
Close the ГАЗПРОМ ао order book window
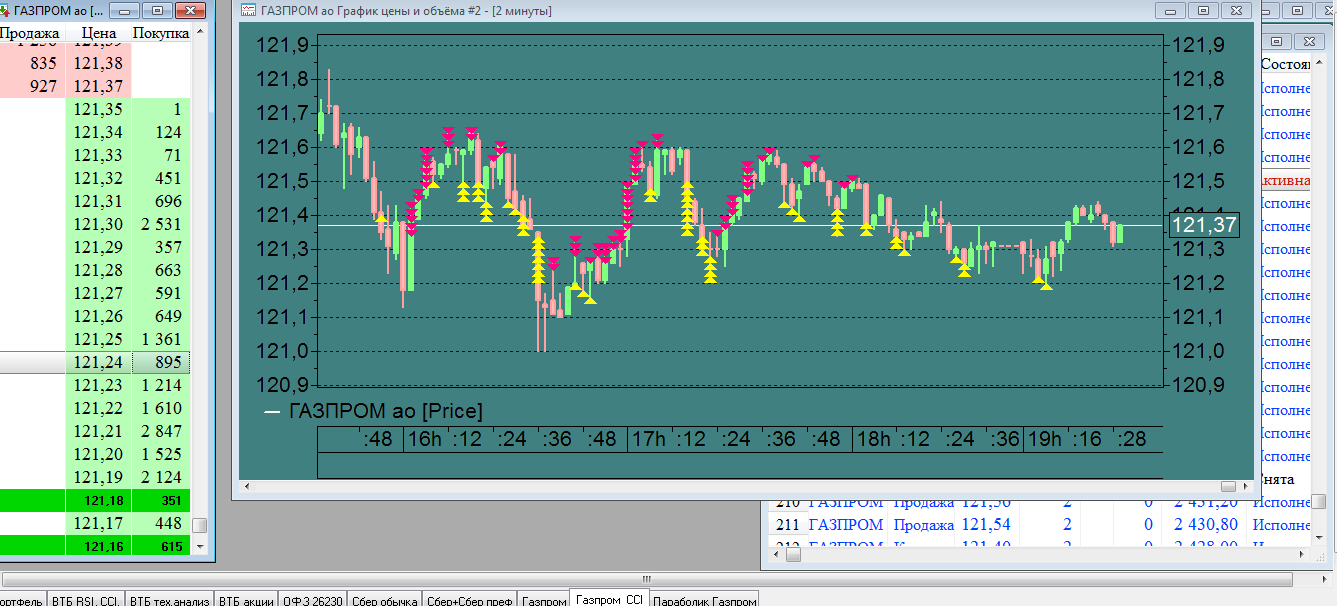pyautogui.click(x=190, y=11)
